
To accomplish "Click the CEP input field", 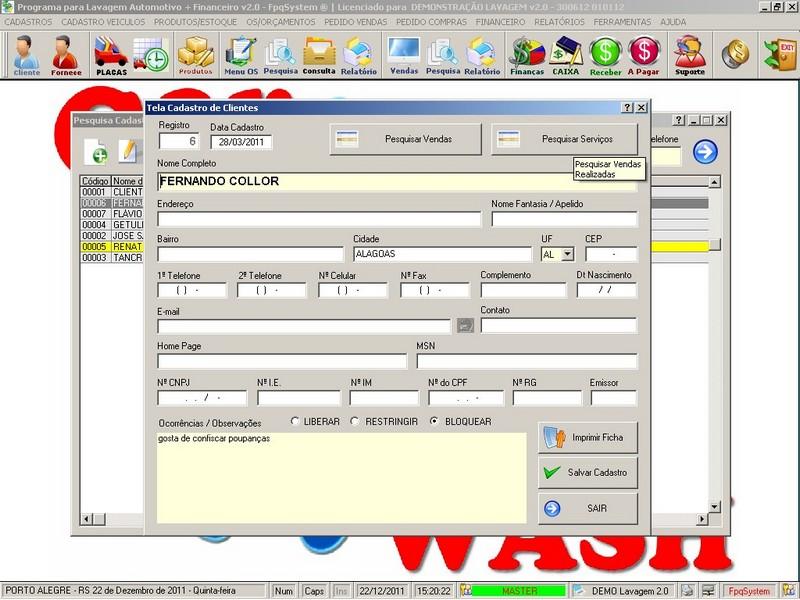I will tap(611, 254).
